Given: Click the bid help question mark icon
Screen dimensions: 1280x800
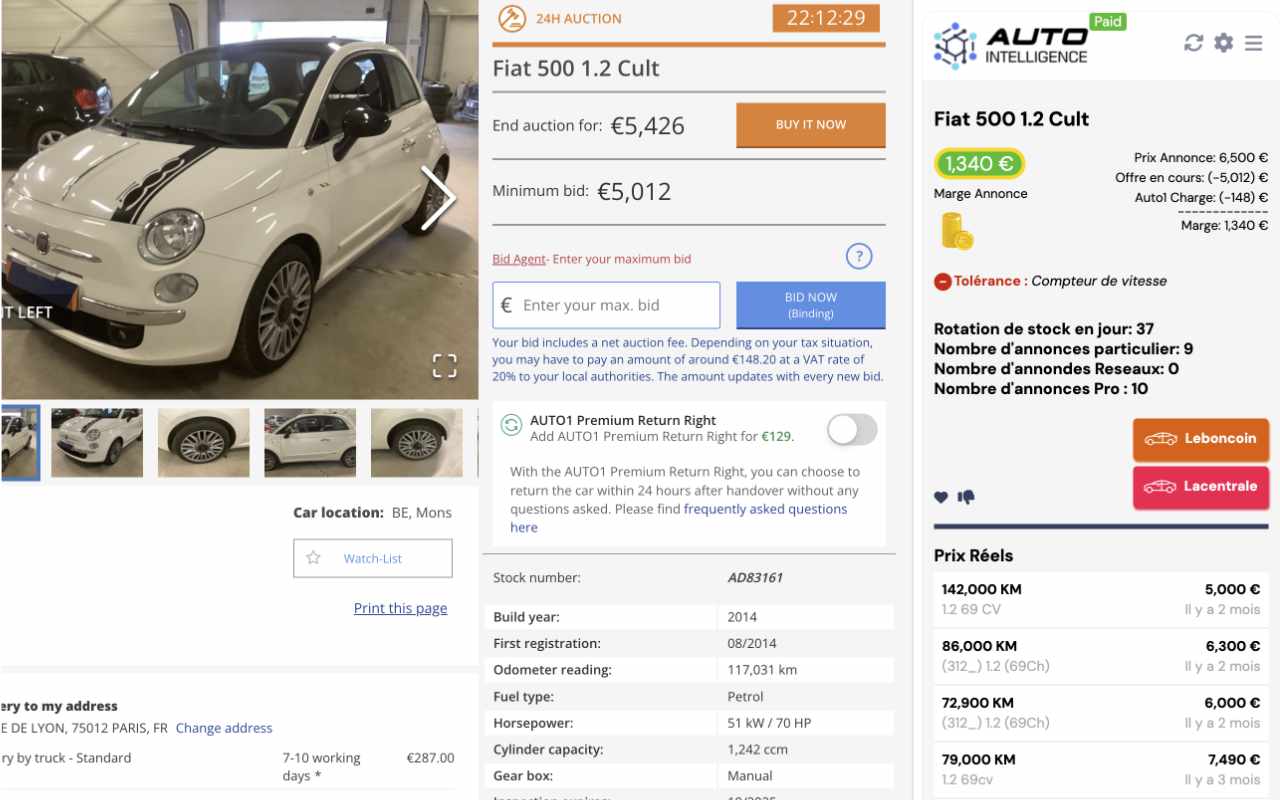Looking at the screenshot, I should [x=859, y=256].
